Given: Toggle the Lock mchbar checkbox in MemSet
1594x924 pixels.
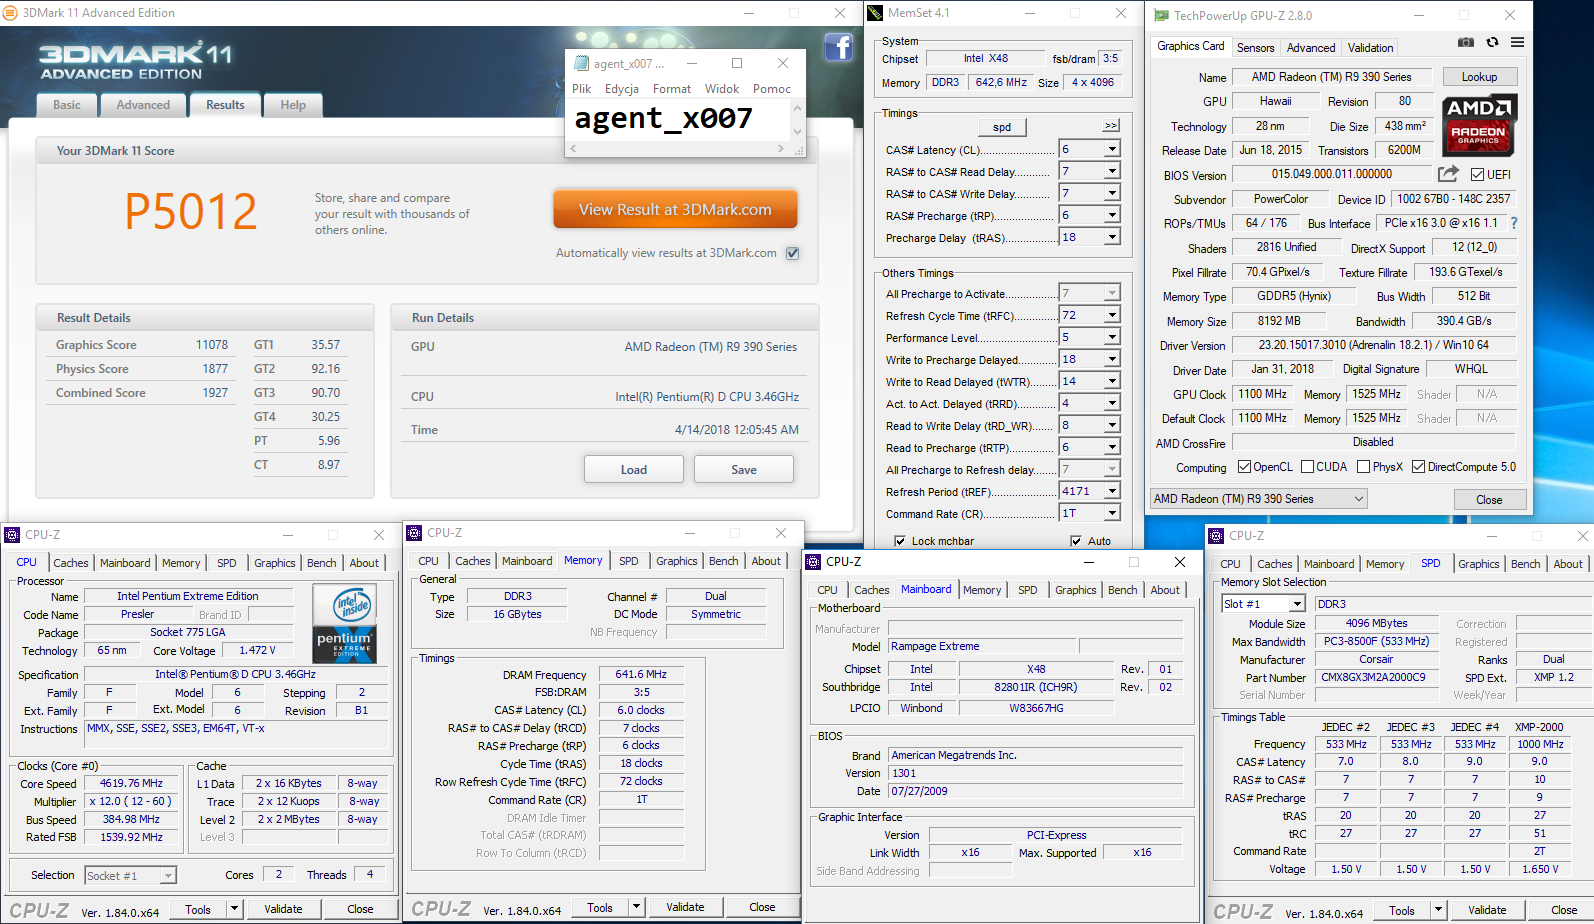Looking at the screenshot, I should pyautogui.click(x=901, y=541).
